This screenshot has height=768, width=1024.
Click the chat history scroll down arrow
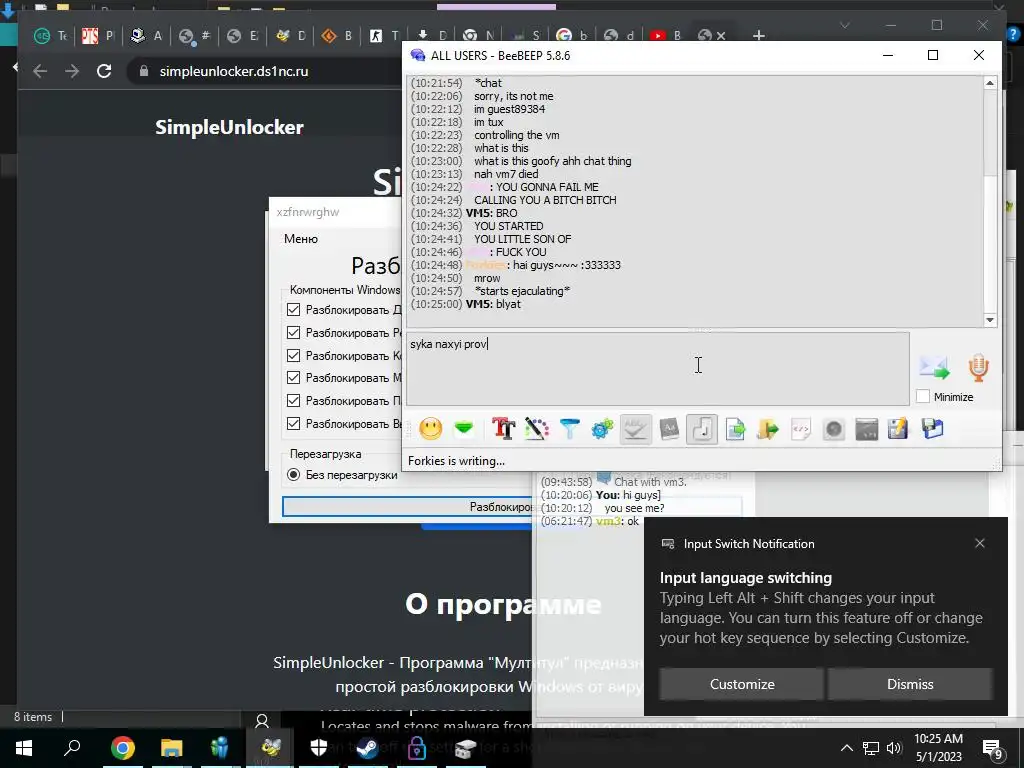(x=990, y=320)
